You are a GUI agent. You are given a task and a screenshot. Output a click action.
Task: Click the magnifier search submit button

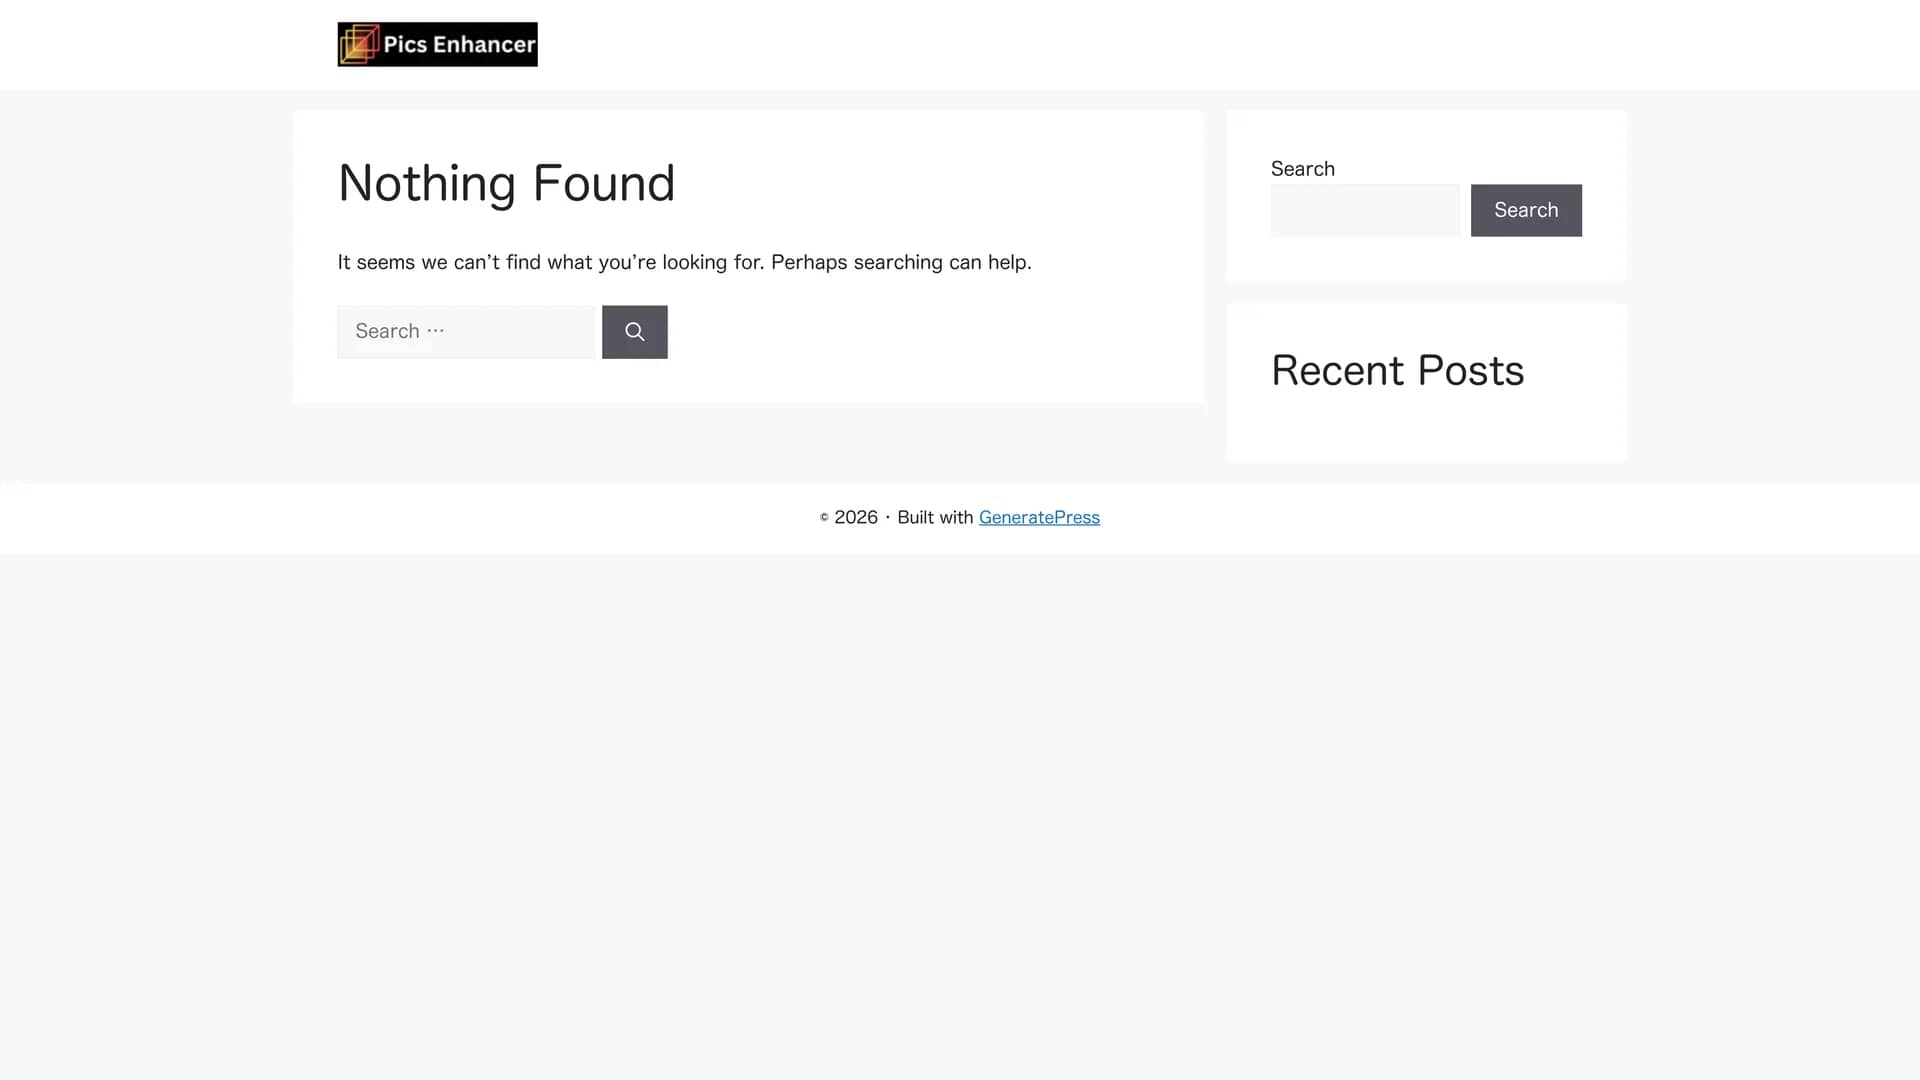click(x=634, y=332)
